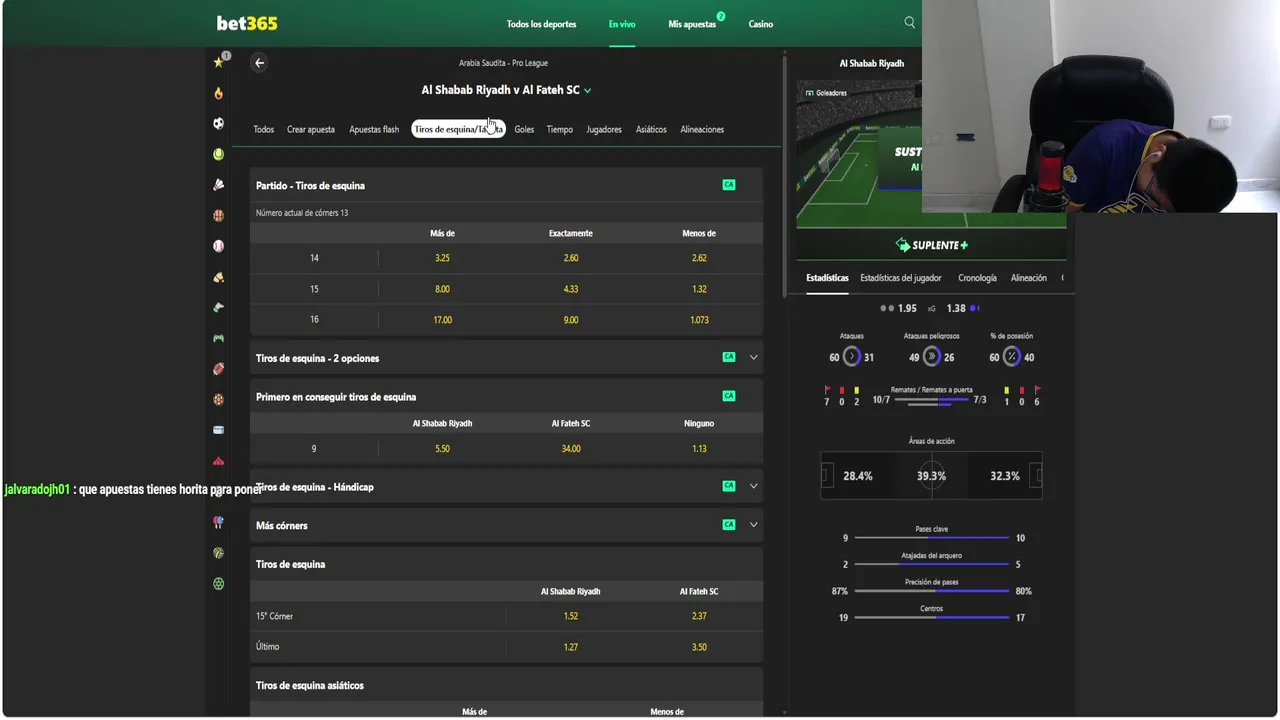
Task: Click the main markets vertical scrollbar
Action: click(x=785, y=175)
